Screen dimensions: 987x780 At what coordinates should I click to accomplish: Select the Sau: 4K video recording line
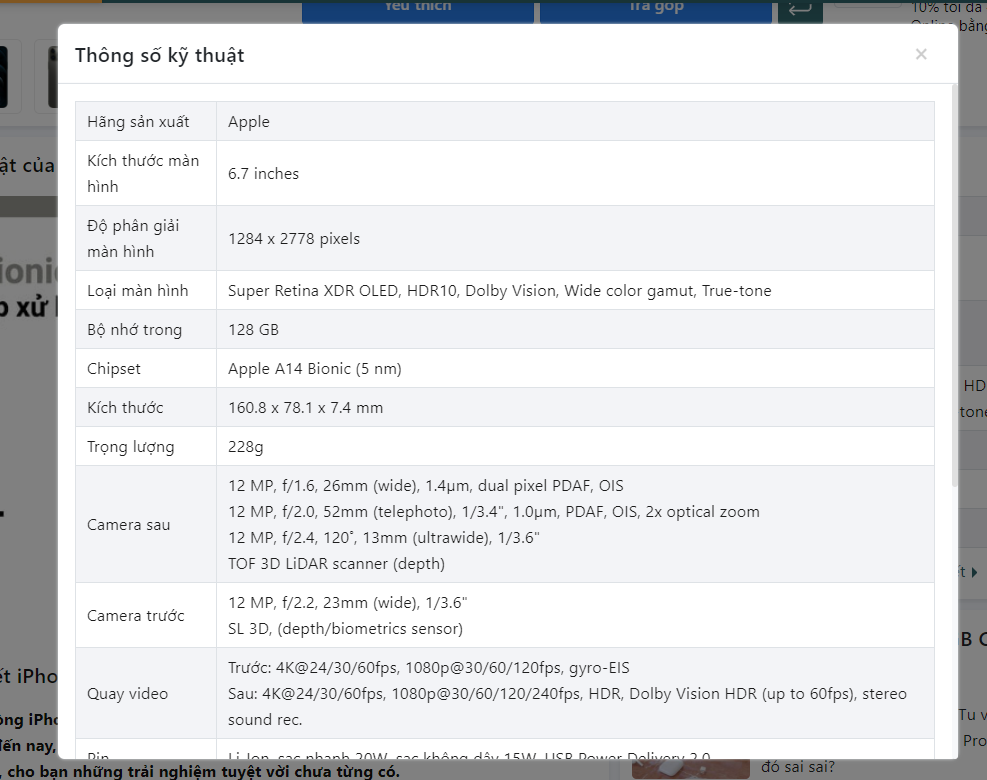point(567,706)
